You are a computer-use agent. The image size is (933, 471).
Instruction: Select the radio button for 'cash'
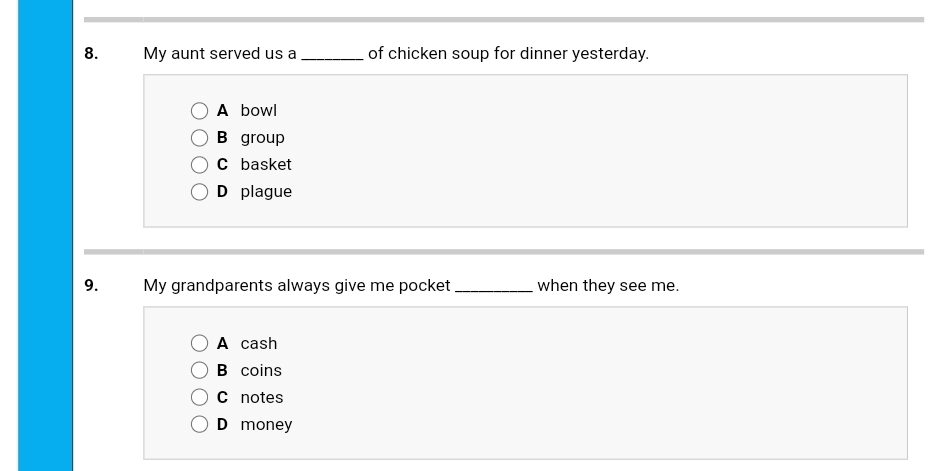tap(200, 344)
